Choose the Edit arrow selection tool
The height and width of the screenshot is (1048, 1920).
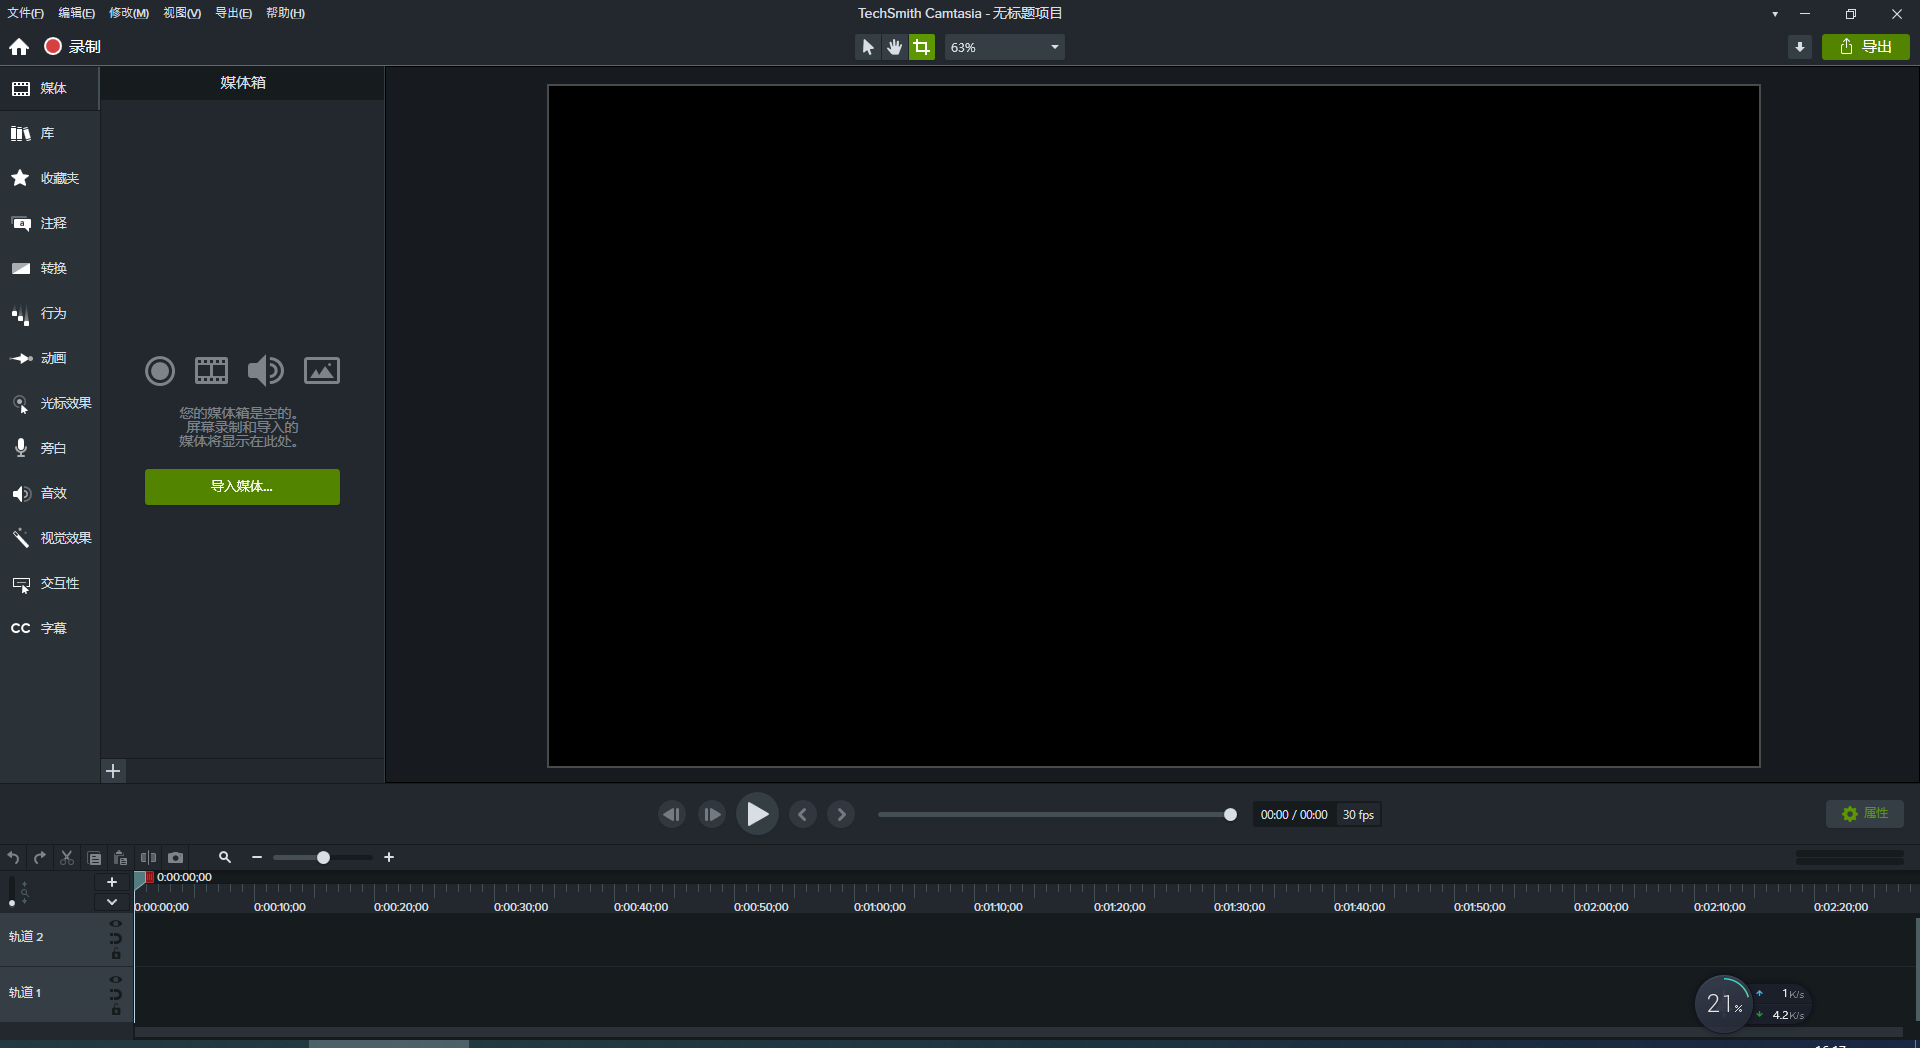pos(866,46)
